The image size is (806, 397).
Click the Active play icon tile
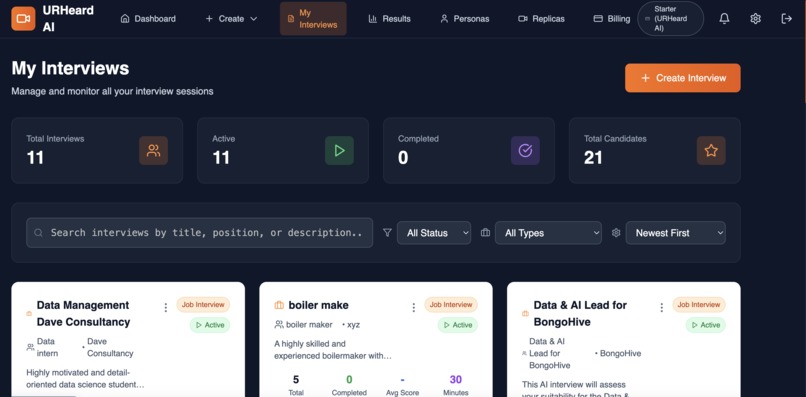339,151
